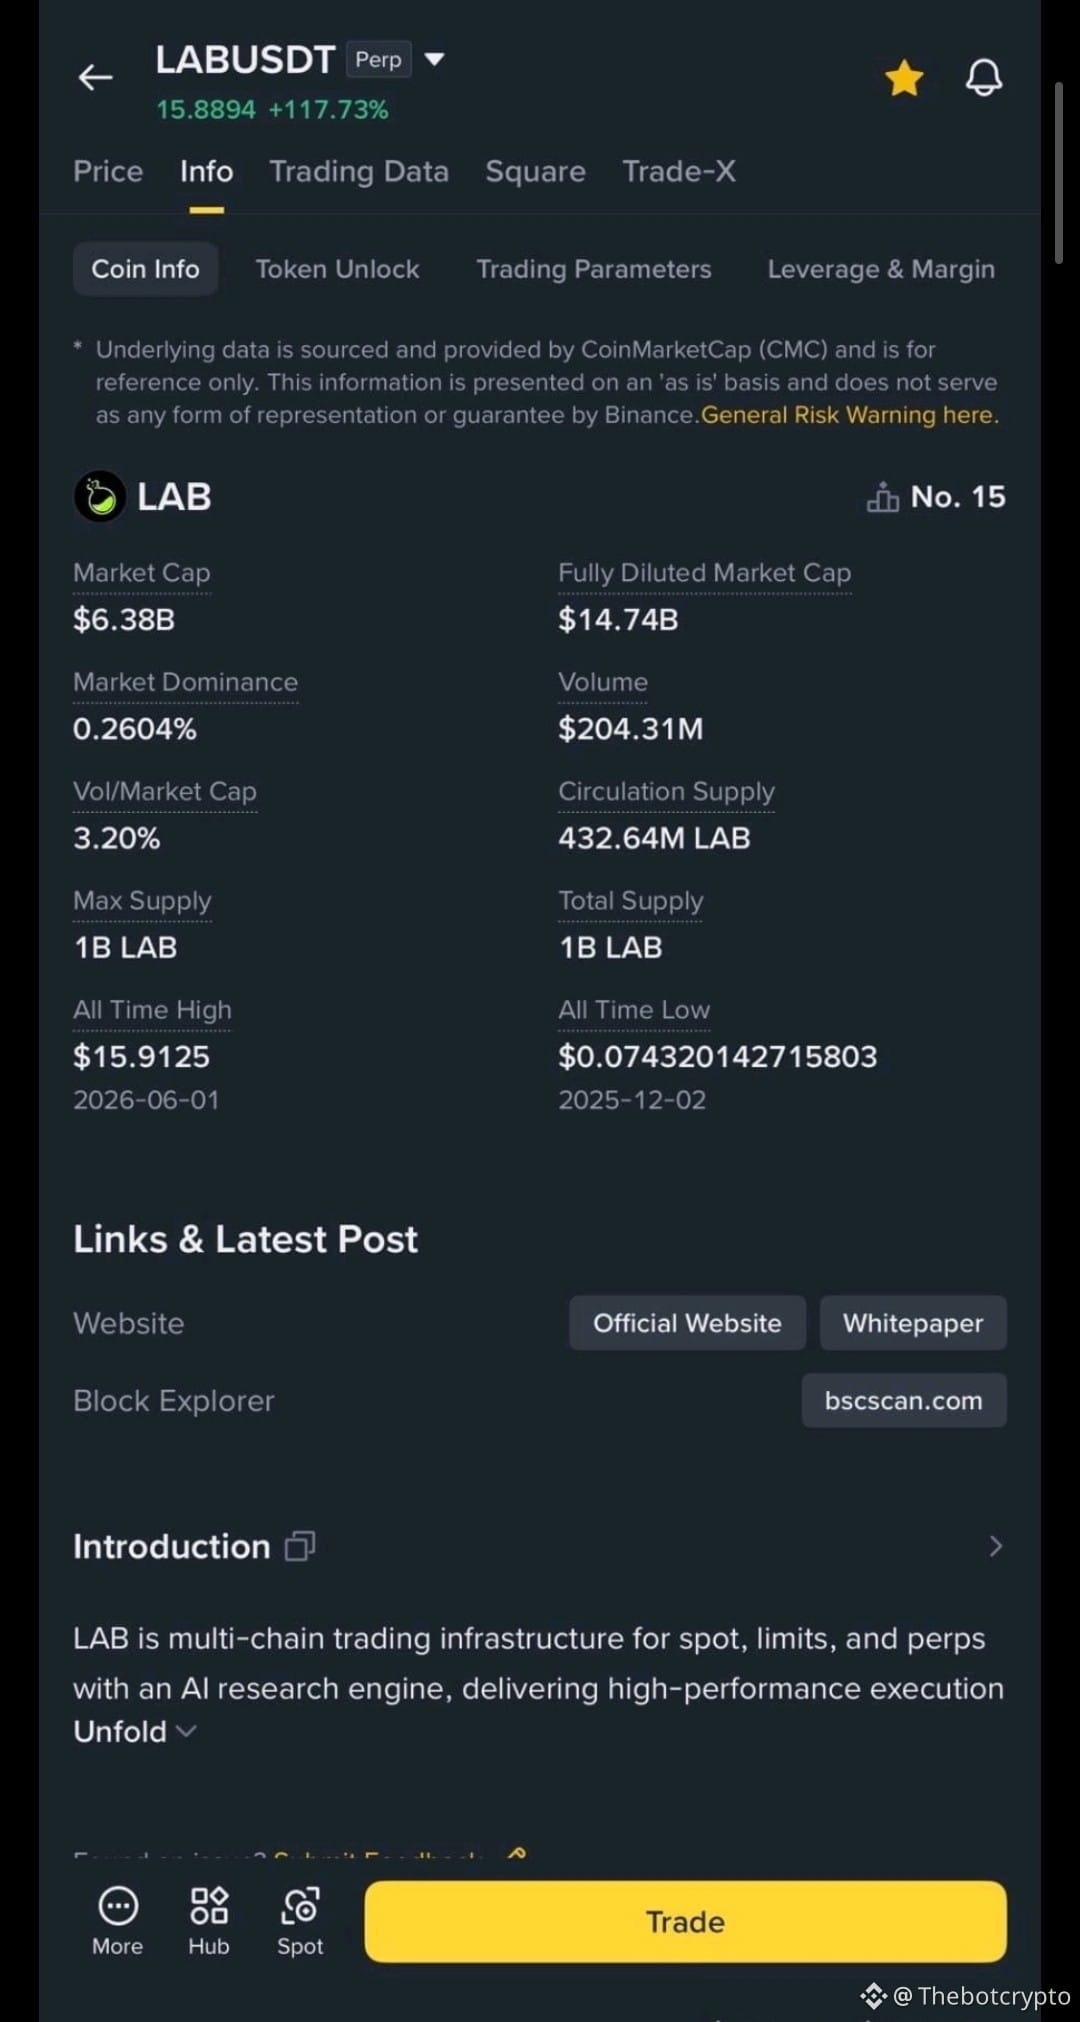Image resolution: width=1080 pixels, height=2022 pixels.
Task: Tap the LAB coin logo
Action: pyautogui.click(x=100, y=497)
